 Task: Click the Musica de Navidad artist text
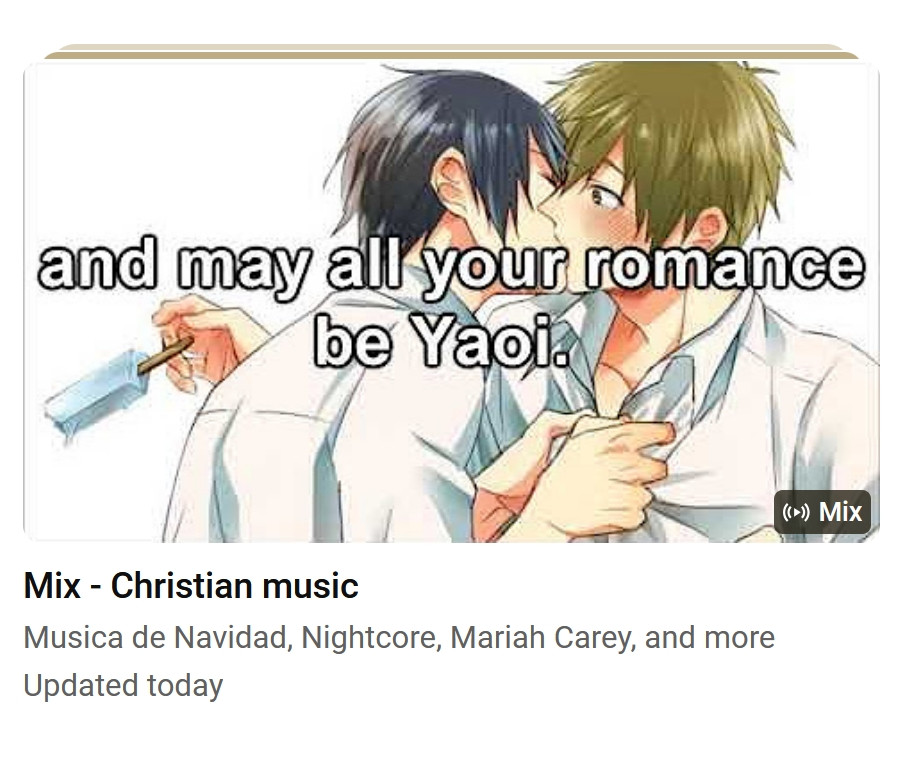pyautogui.click(x=155, y=637)
